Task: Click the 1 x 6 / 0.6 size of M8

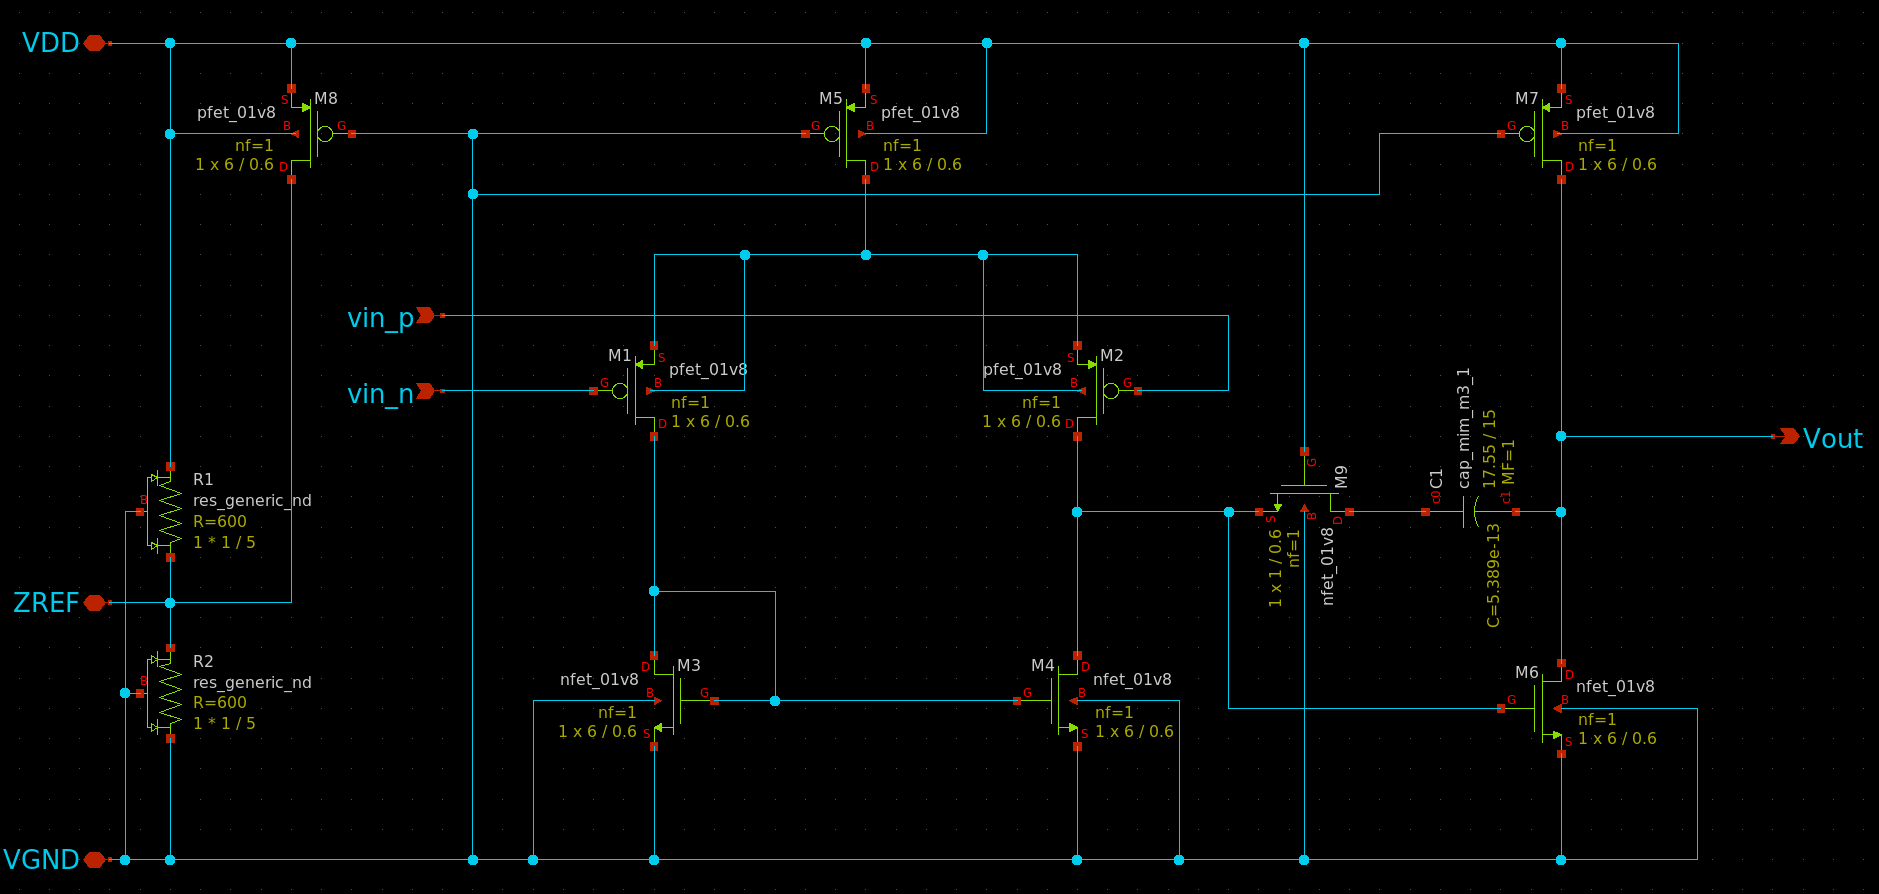Action: tap(234, 165)
